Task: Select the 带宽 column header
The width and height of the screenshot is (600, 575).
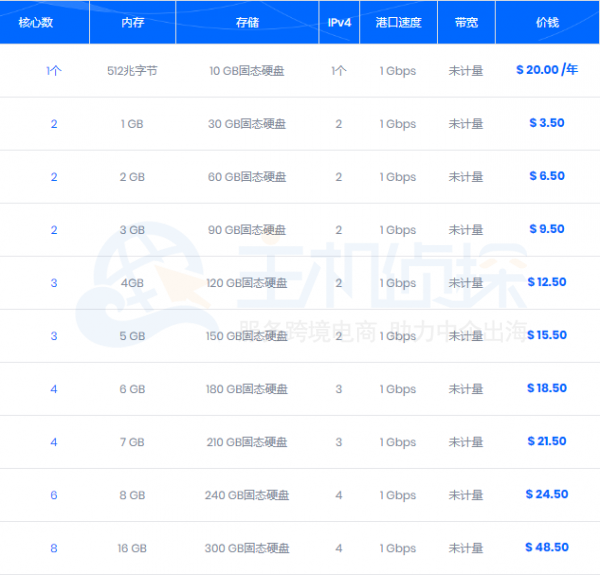Action: point(466,22)
